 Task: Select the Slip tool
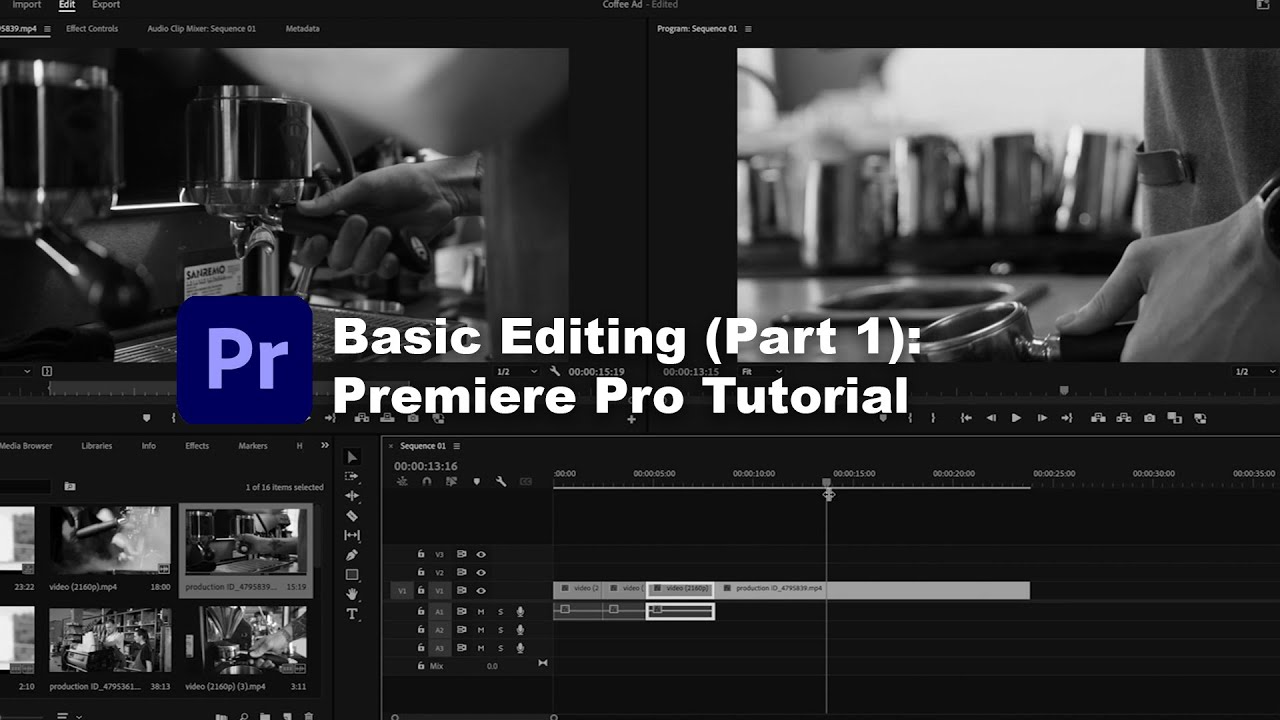click(352, 536)
